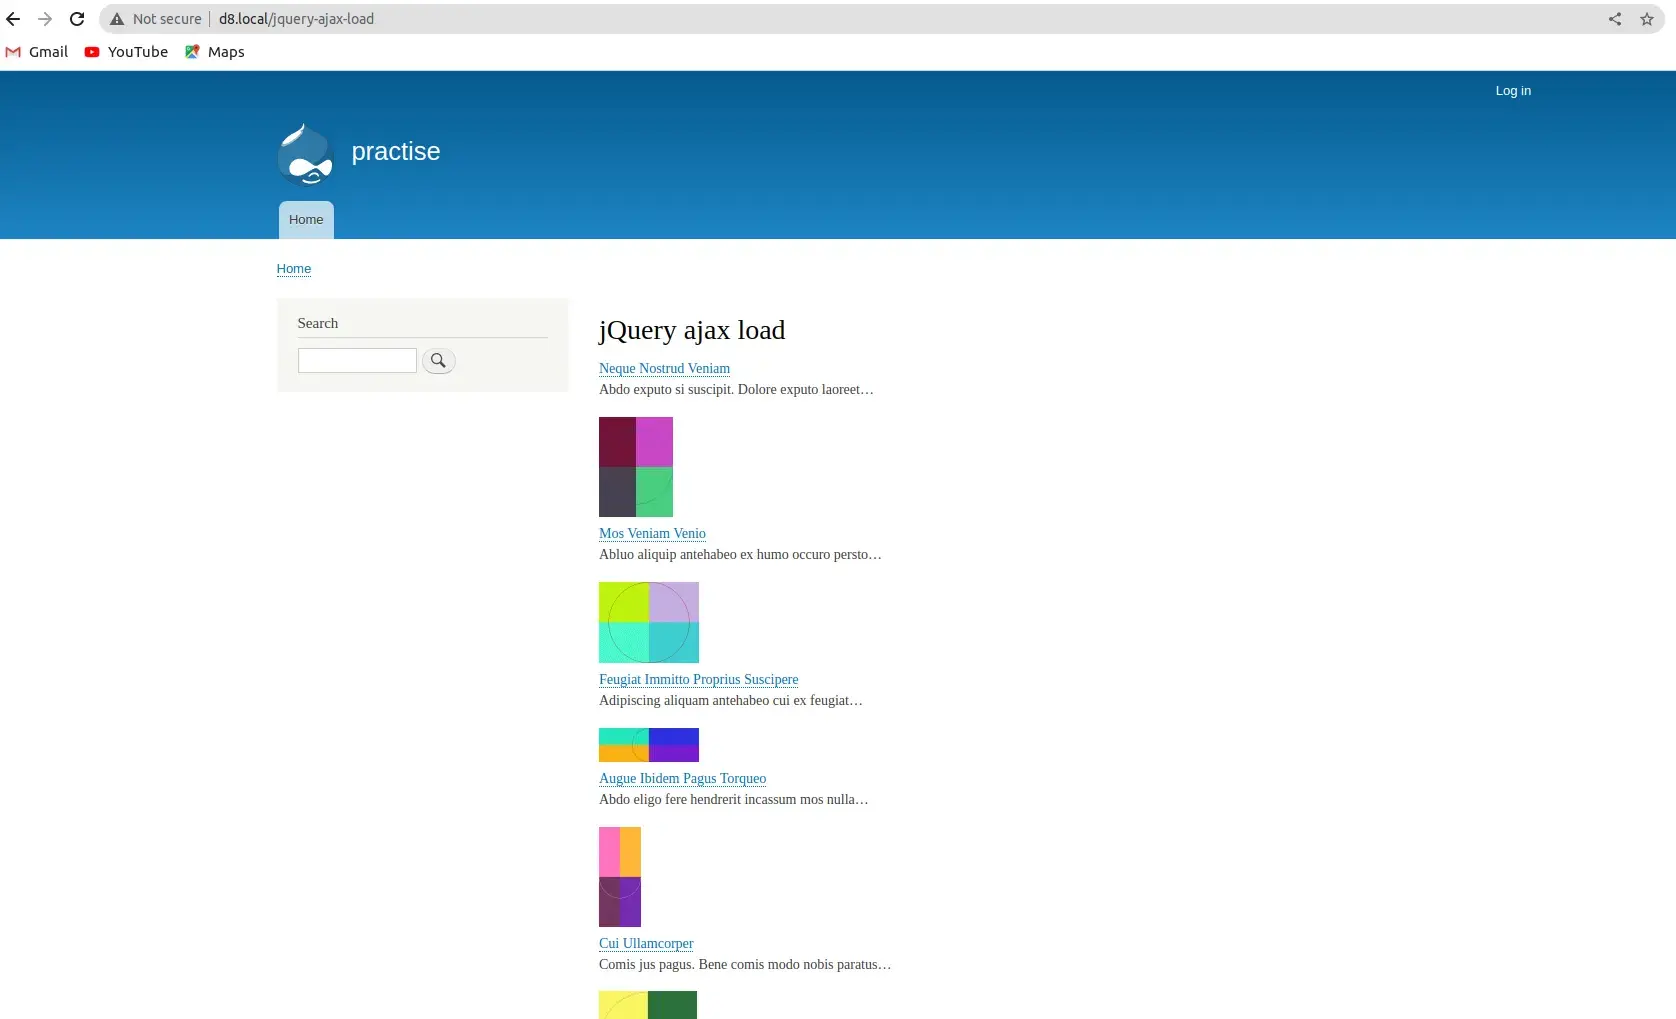Click the share page icon in address bar
This screenshot has height=1019, width=1676.
(1615, 19)
